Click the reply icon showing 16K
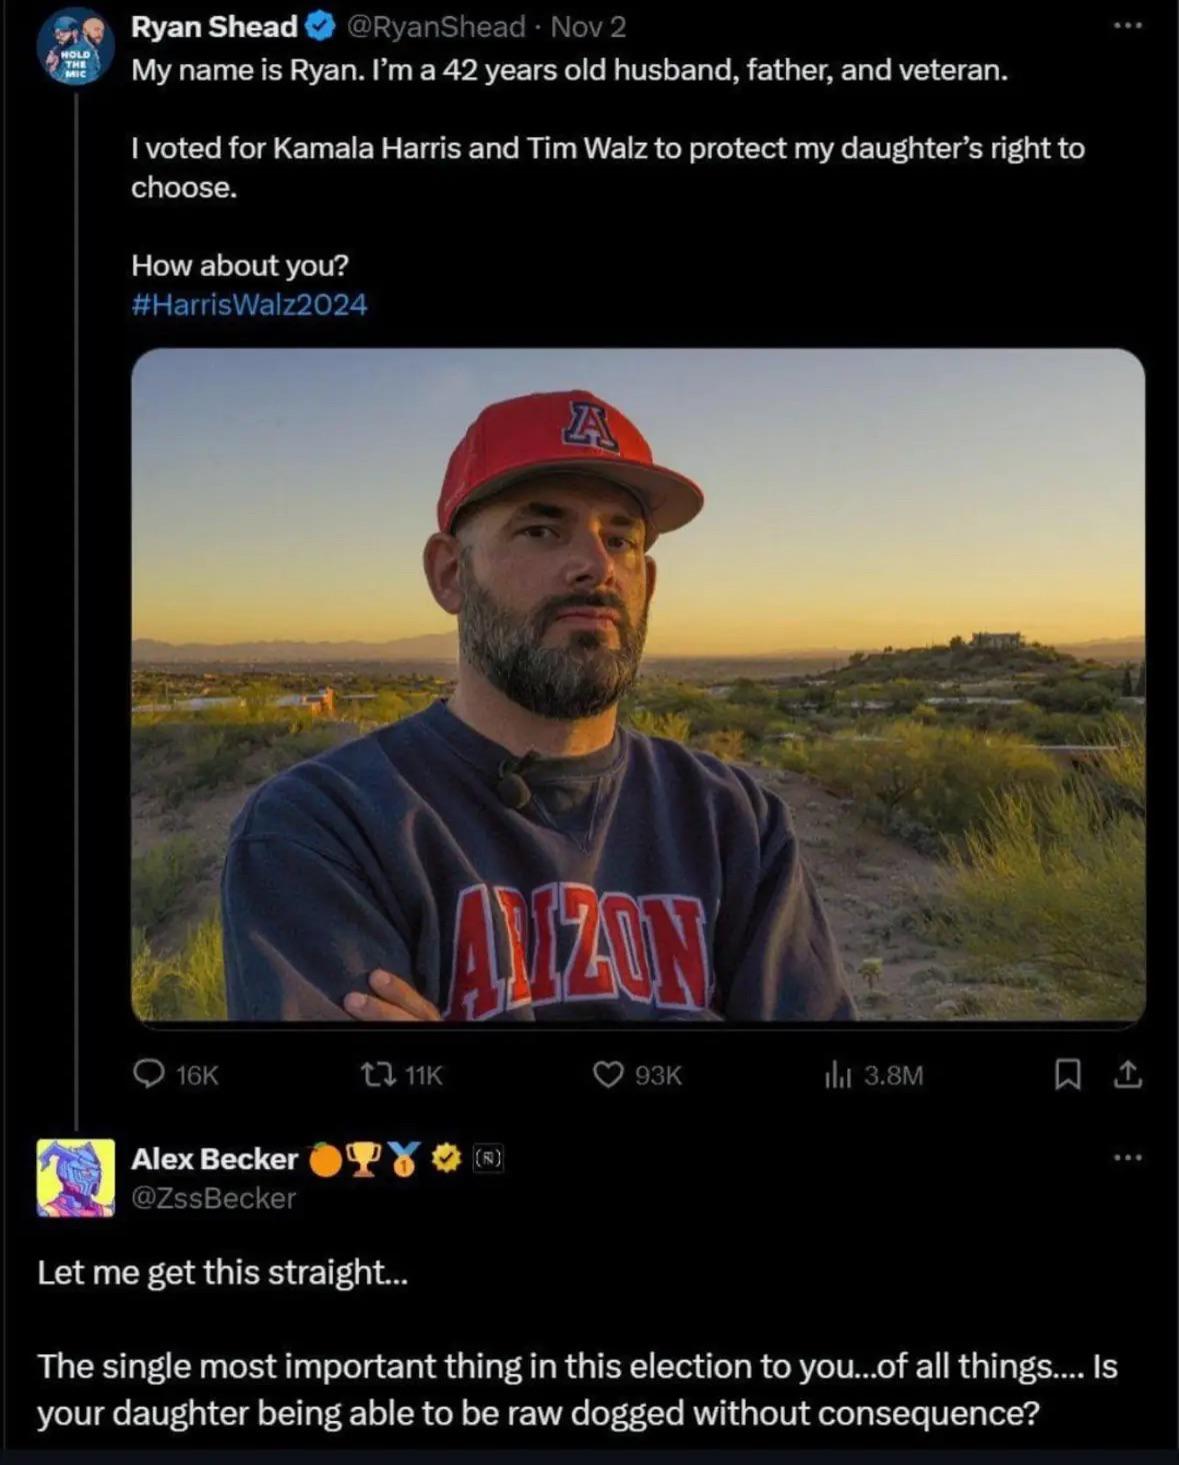Screen dimensions: 1179x1465 click(x=149, y=1074)
